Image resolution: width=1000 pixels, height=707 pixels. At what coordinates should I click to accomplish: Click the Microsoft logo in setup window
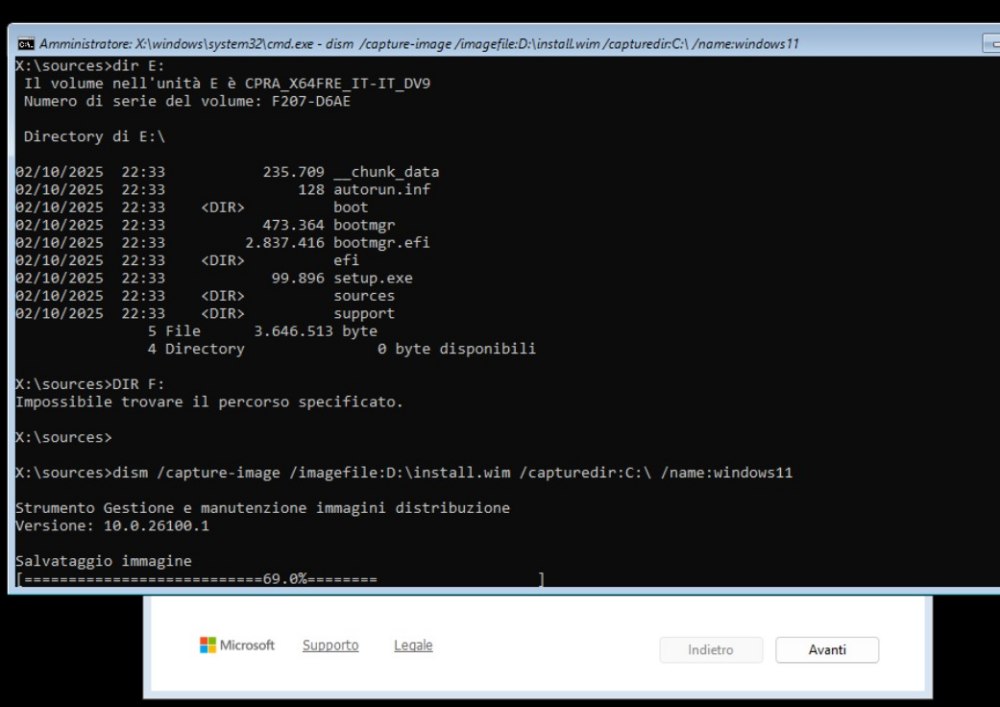point(237,645)
